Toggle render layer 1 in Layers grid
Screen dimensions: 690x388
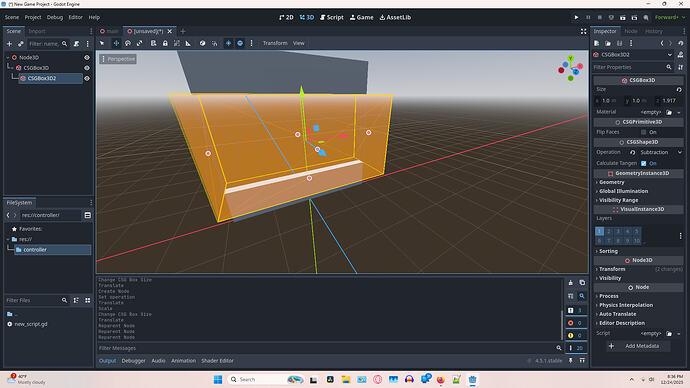(x=599, y=231)
